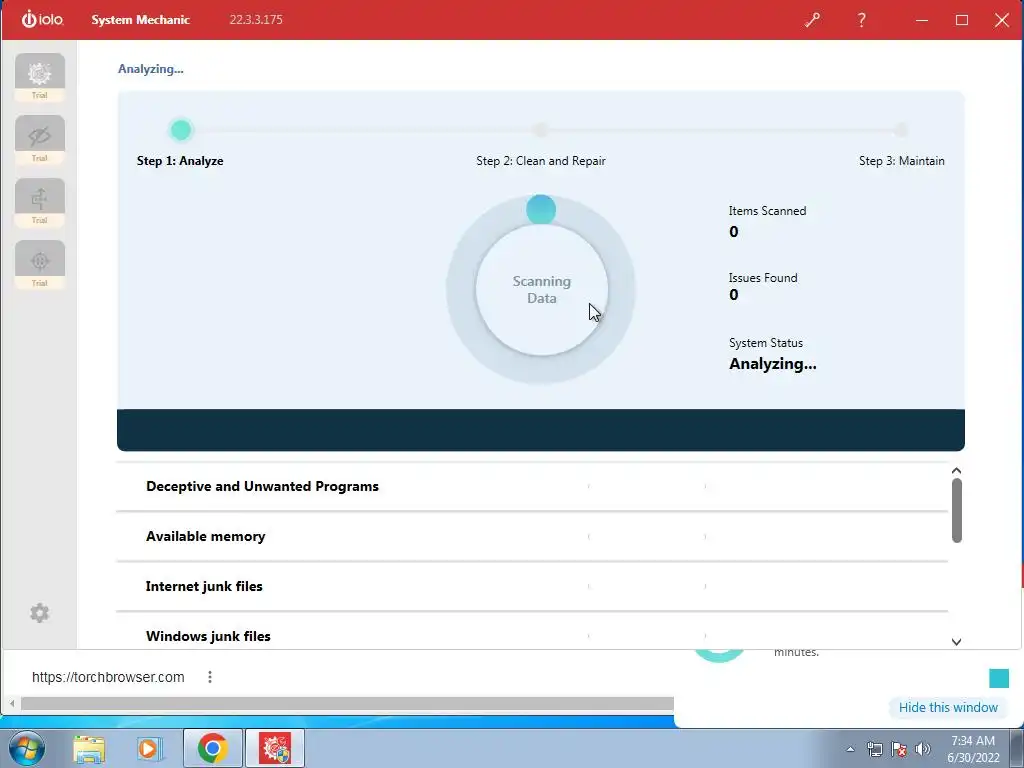Select the arrows signpost sidebar icon
Viewport: 1024px width, 768px height.
pos(40,202)
